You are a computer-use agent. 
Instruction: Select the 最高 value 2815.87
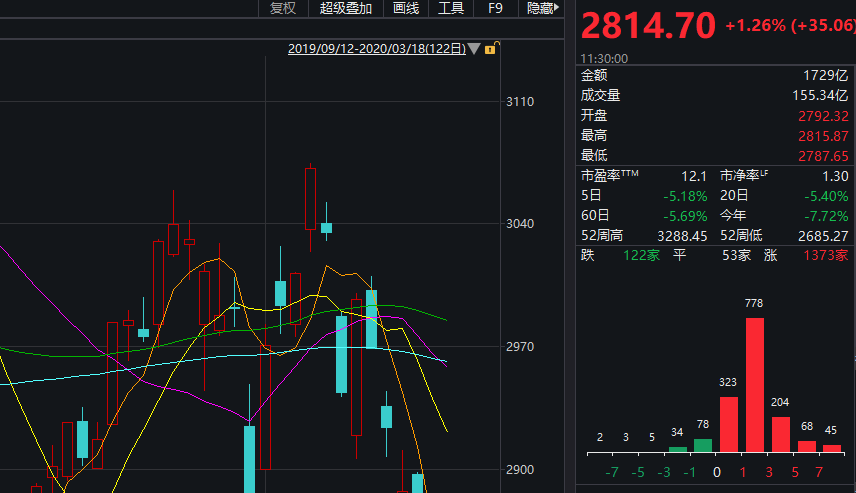coord(823,136)
